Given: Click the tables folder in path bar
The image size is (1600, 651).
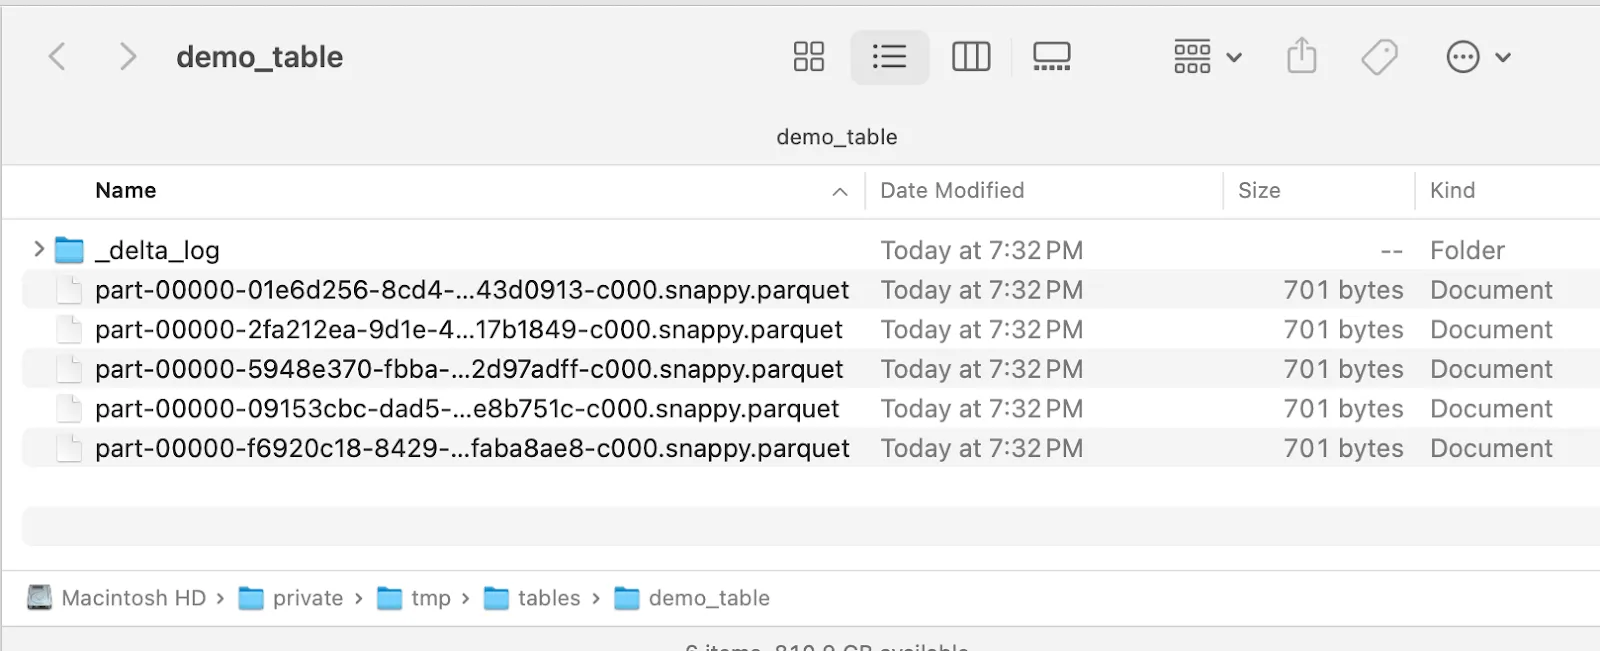Looking at the screenshot, I should (x=548, y=598).
